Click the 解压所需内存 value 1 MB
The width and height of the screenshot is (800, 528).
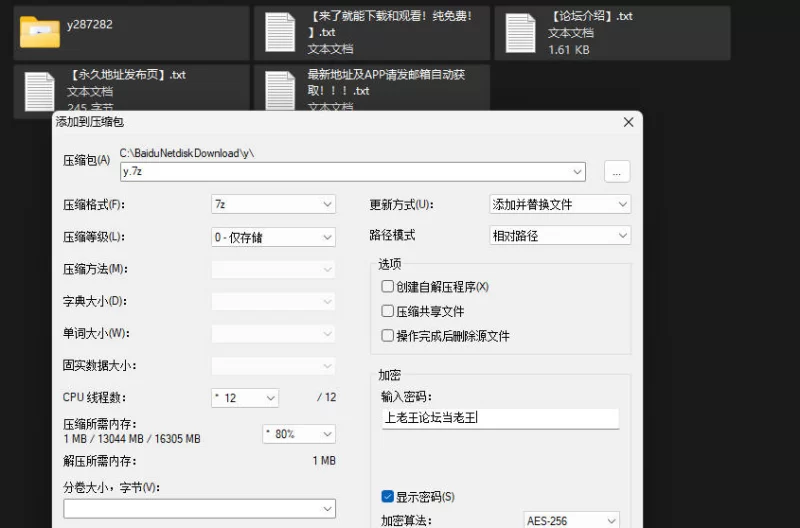(x=324, y=461)
